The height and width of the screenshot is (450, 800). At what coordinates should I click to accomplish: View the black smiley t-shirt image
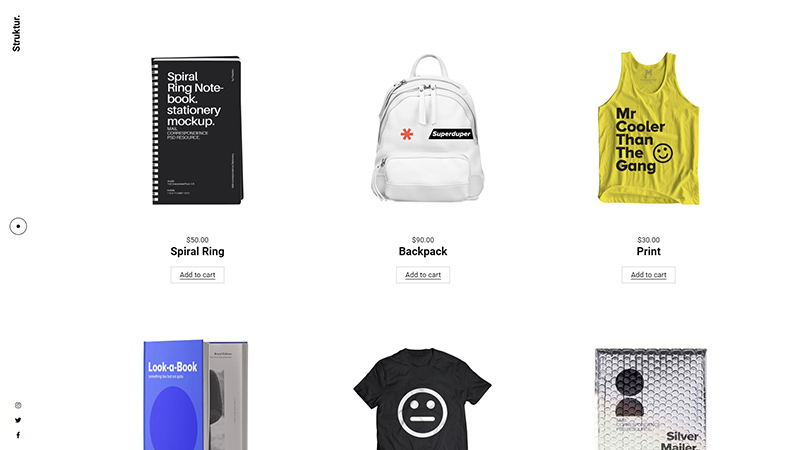tap(422, 399)
